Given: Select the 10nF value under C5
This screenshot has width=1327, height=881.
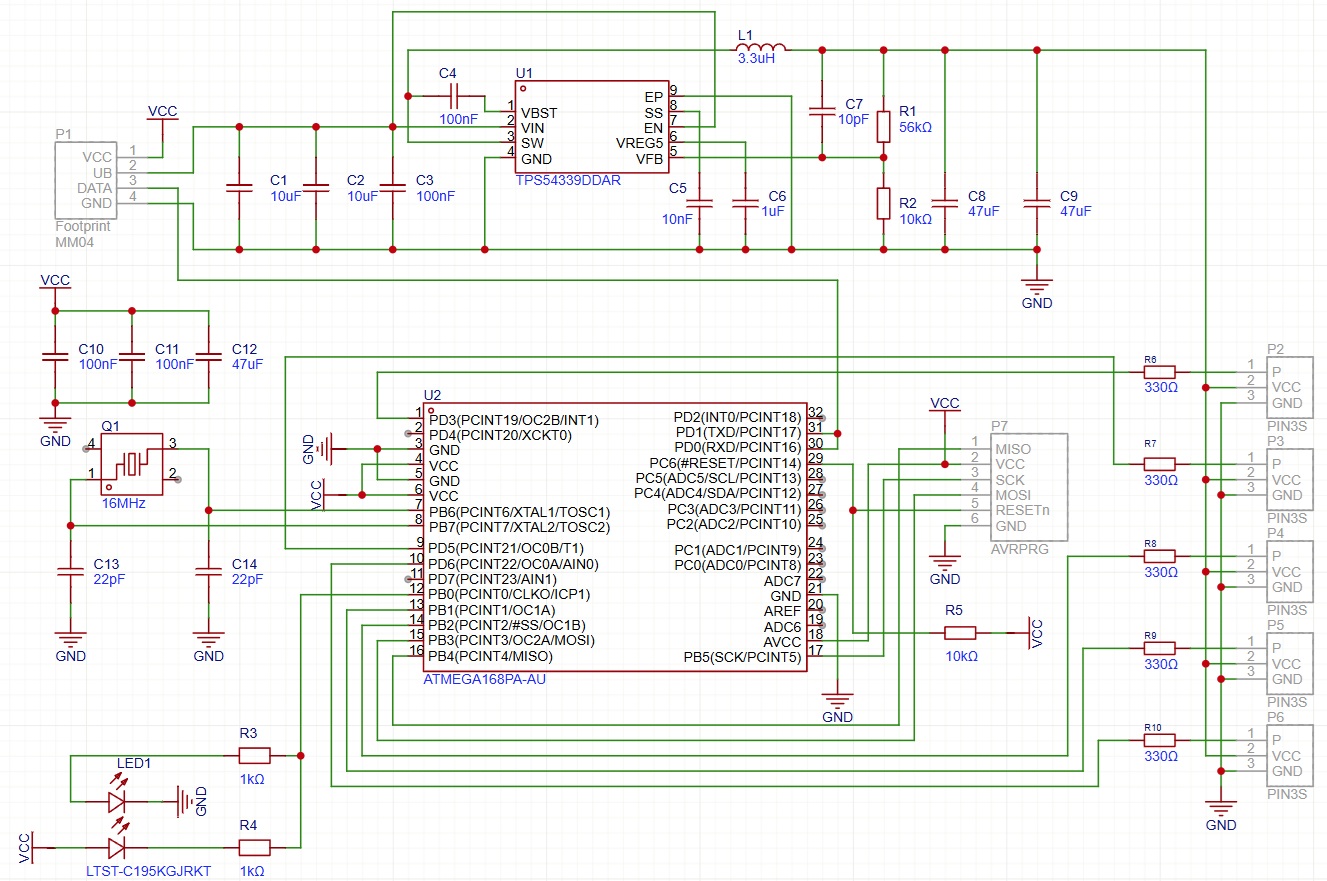Looking at the screenshot, I should pyautogui.click(x=677, y=219).
